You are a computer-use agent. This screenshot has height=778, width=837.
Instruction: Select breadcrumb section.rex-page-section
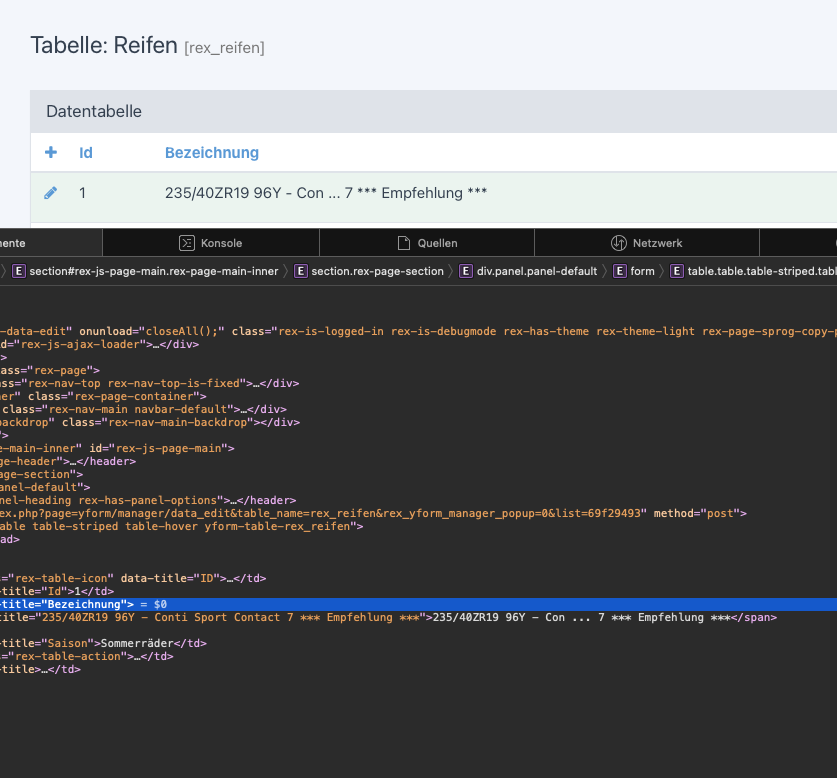click(x=369, y=271)
